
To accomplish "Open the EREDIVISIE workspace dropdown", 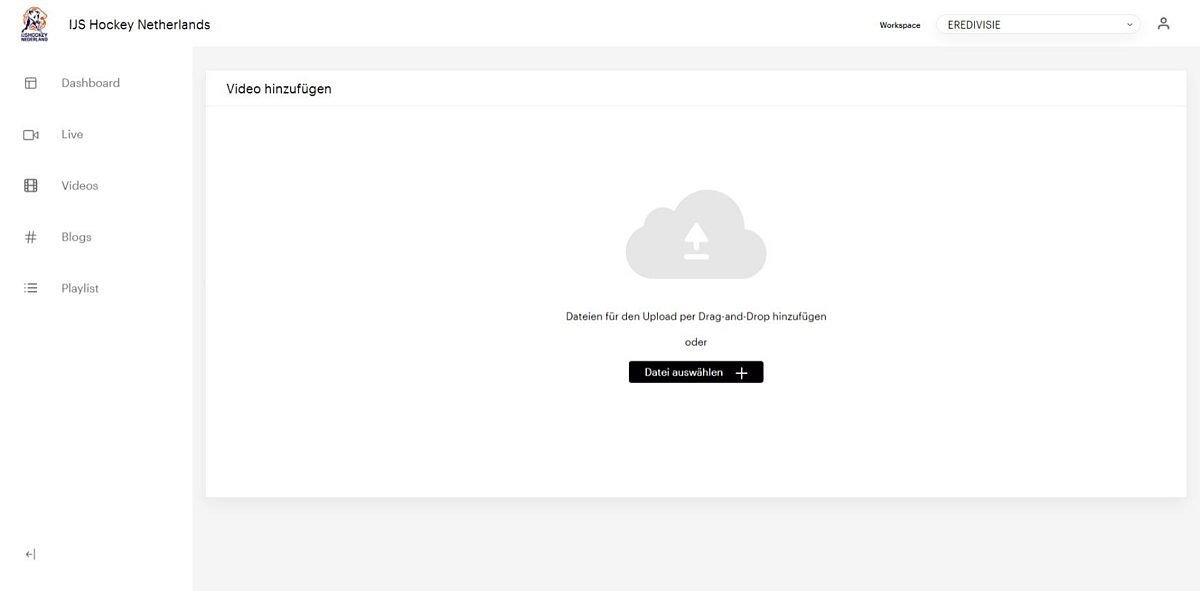I will (x=1037, y=23).
